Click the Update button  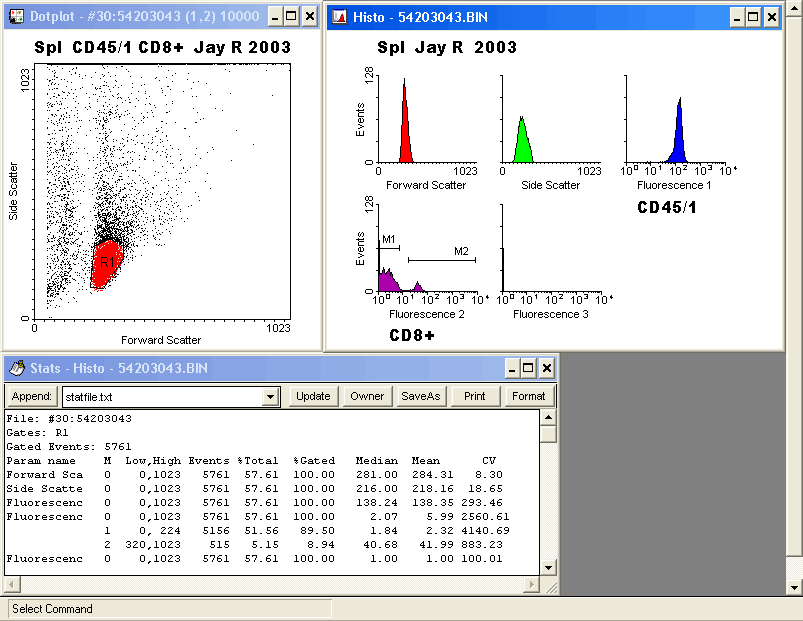click(x=313, y=396)
